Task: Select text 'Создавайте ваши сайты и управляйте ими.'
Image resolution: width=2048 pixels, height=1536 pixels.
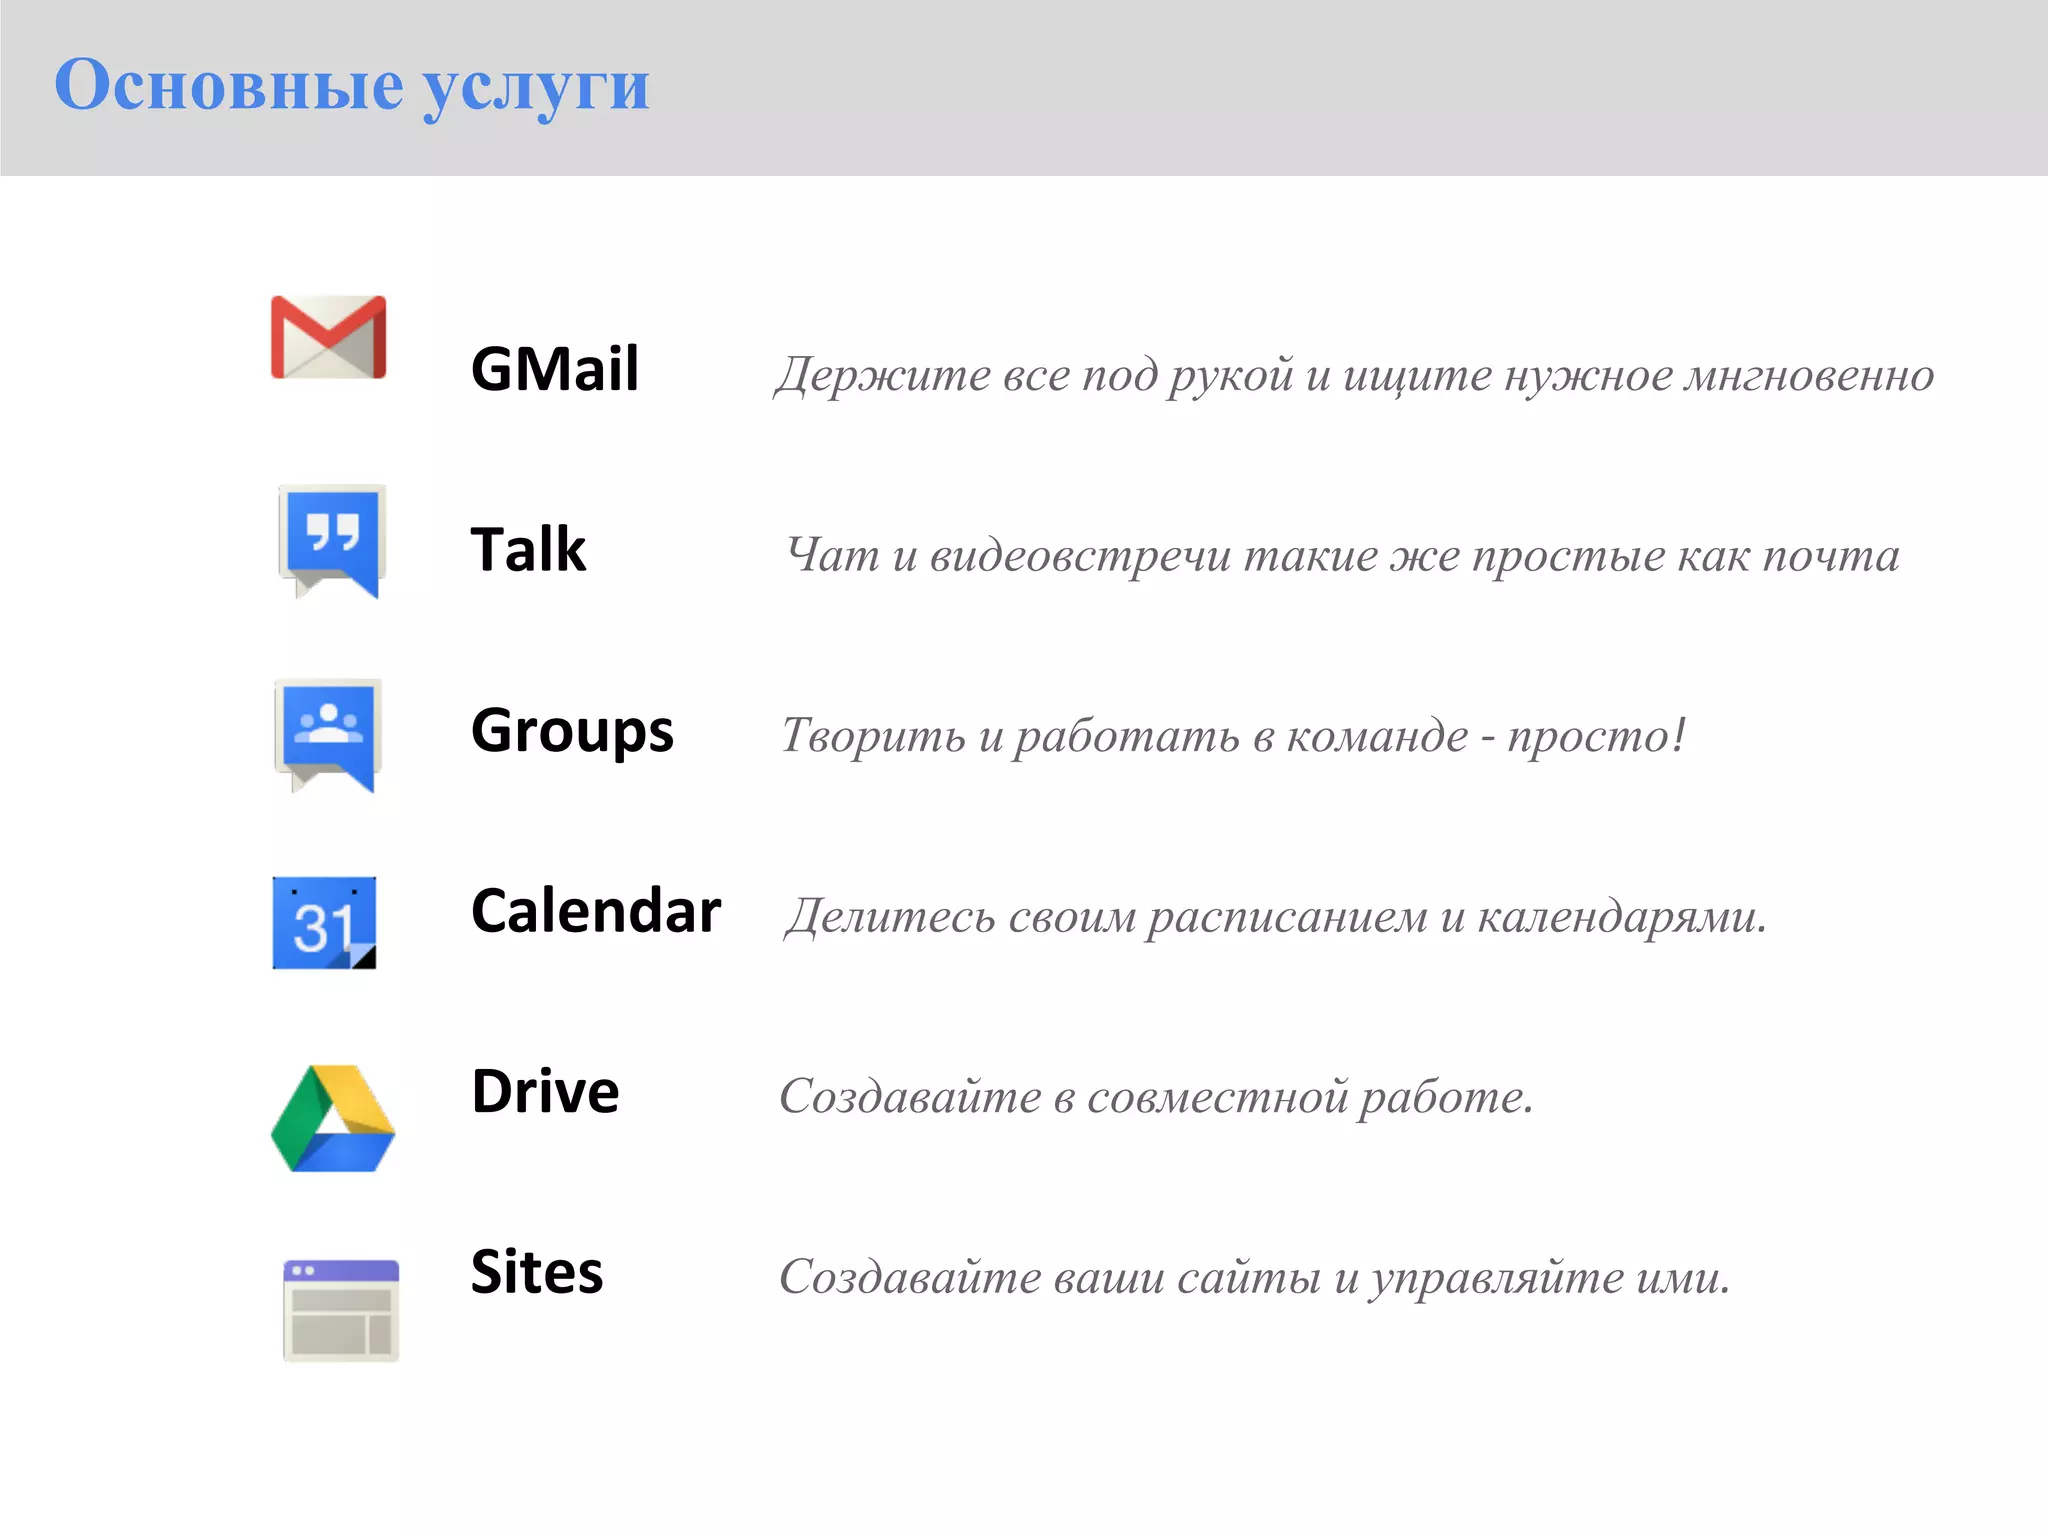Action: click(1255, 1278)
